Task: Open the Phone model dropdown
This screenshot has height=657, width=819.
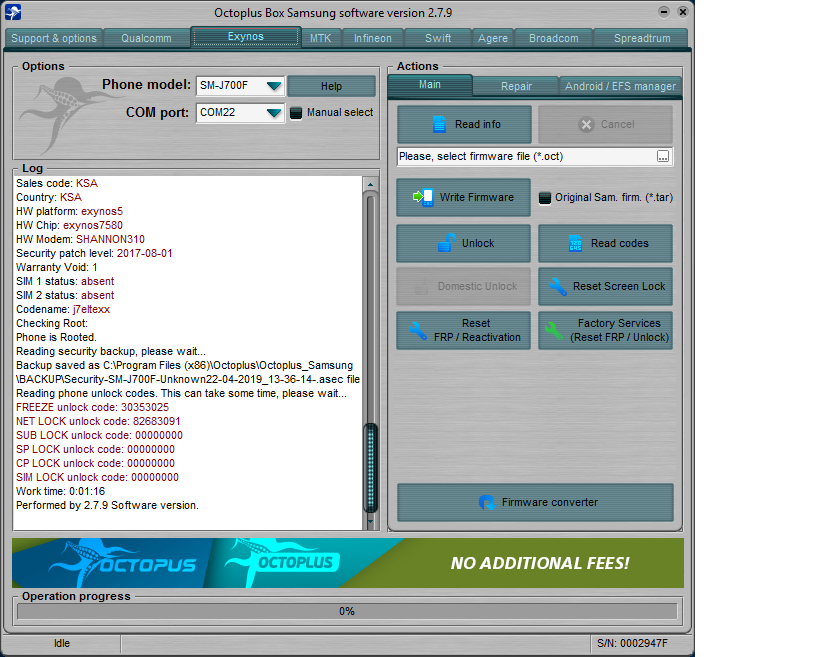Action: click(274, 86)
